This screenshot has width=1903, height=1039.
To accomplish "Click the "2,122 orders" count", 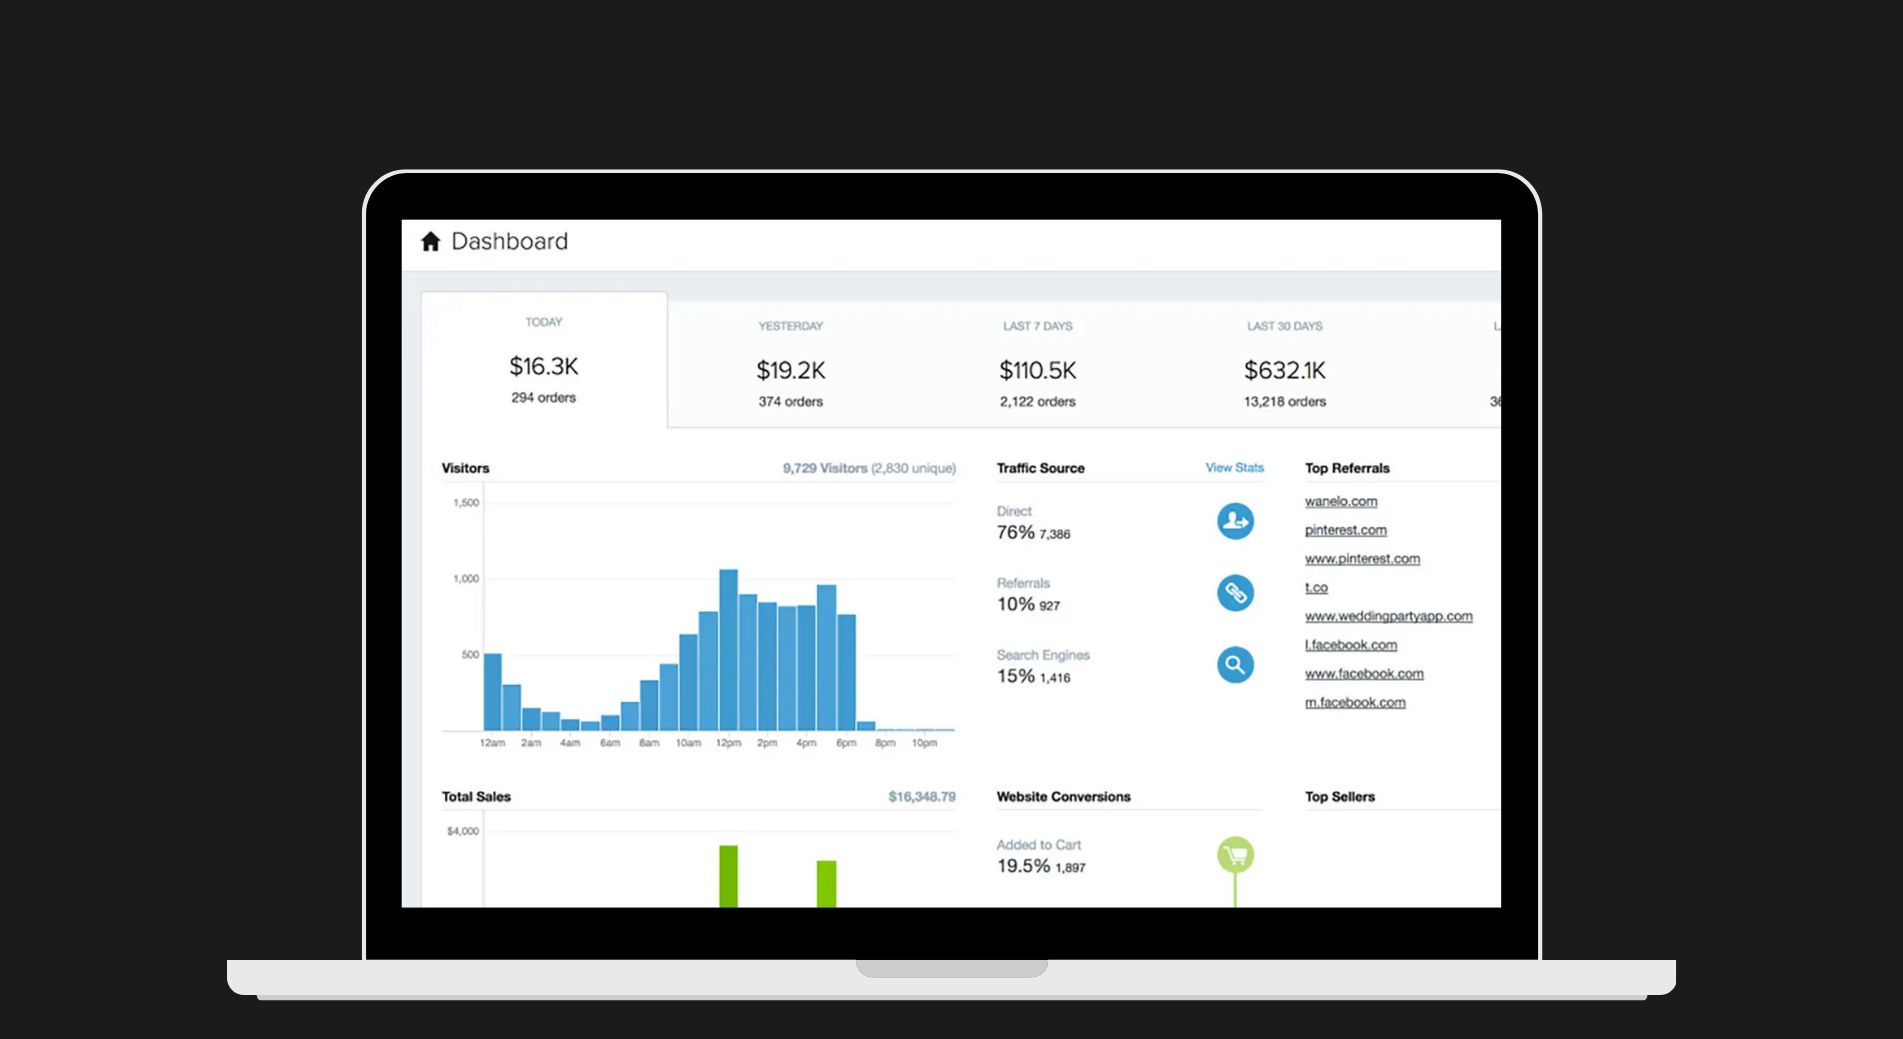I will click(1038, 401).
